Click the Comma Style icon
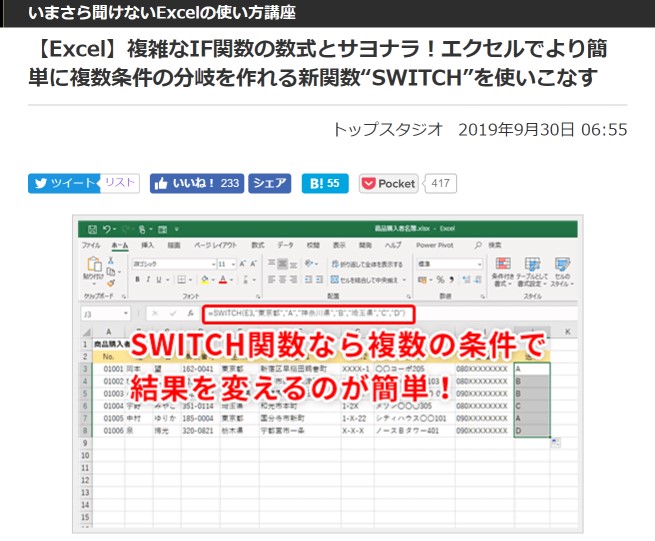 [452, 279]
